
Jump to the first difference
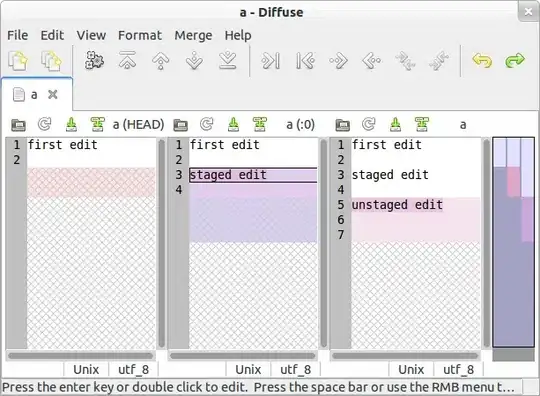click(x=127, y=61)
